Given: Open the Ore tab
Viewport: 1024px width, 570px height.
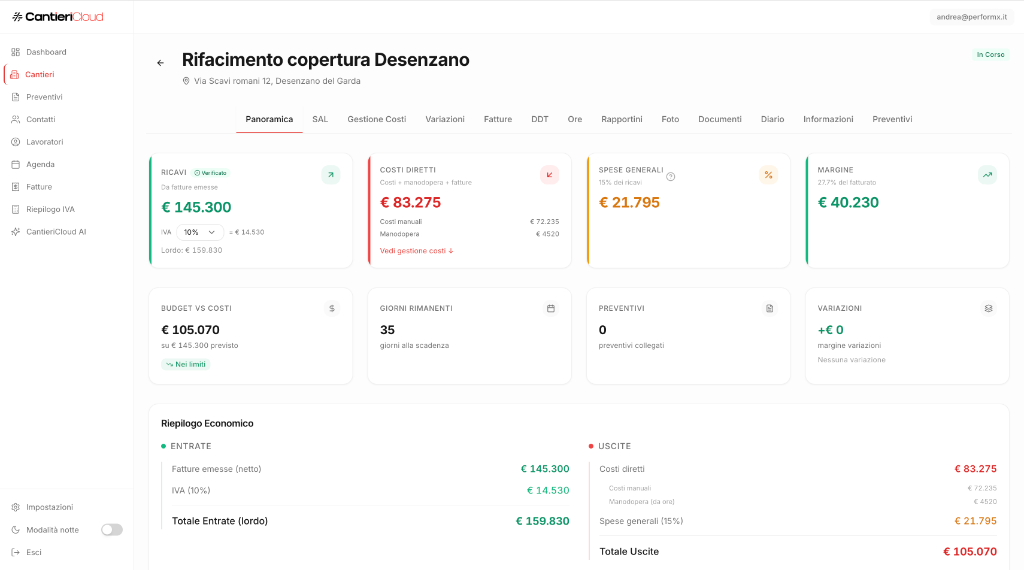Looking at the screenshot, I should coord(575,119).
